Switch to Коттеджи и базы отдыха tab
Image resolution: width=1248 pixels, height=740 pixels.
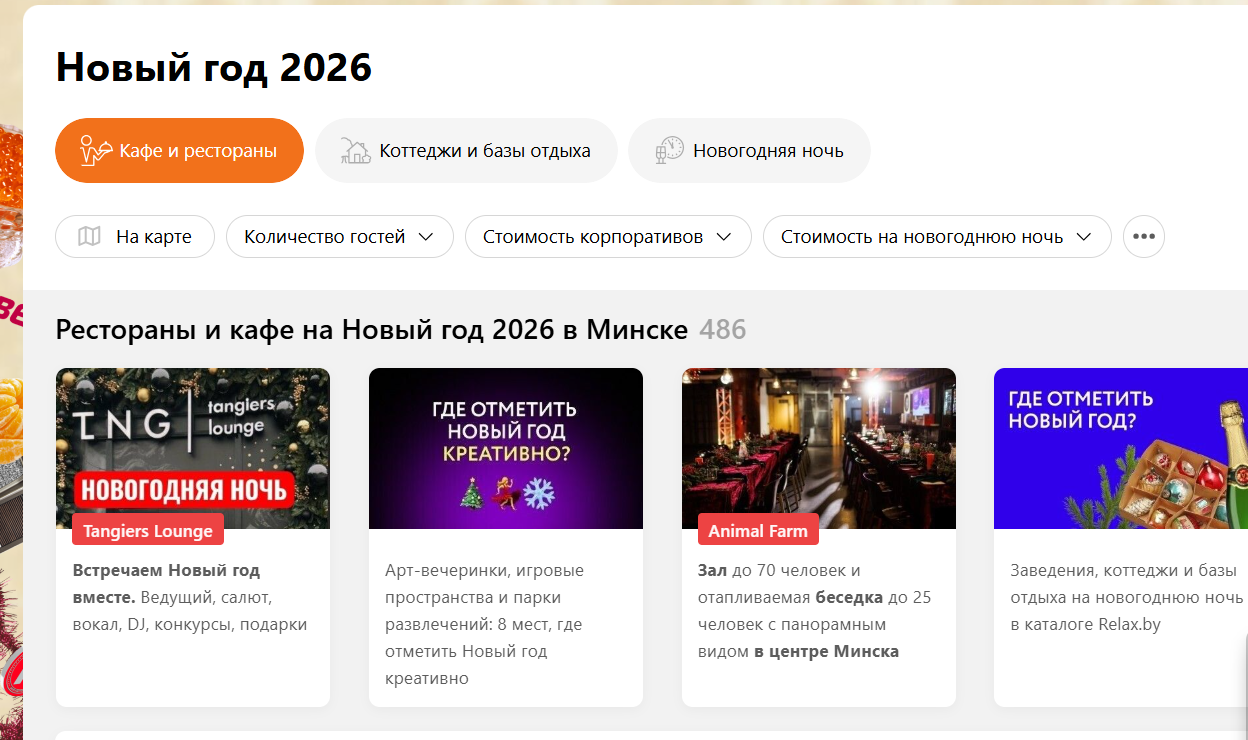(x=466, y=151)
